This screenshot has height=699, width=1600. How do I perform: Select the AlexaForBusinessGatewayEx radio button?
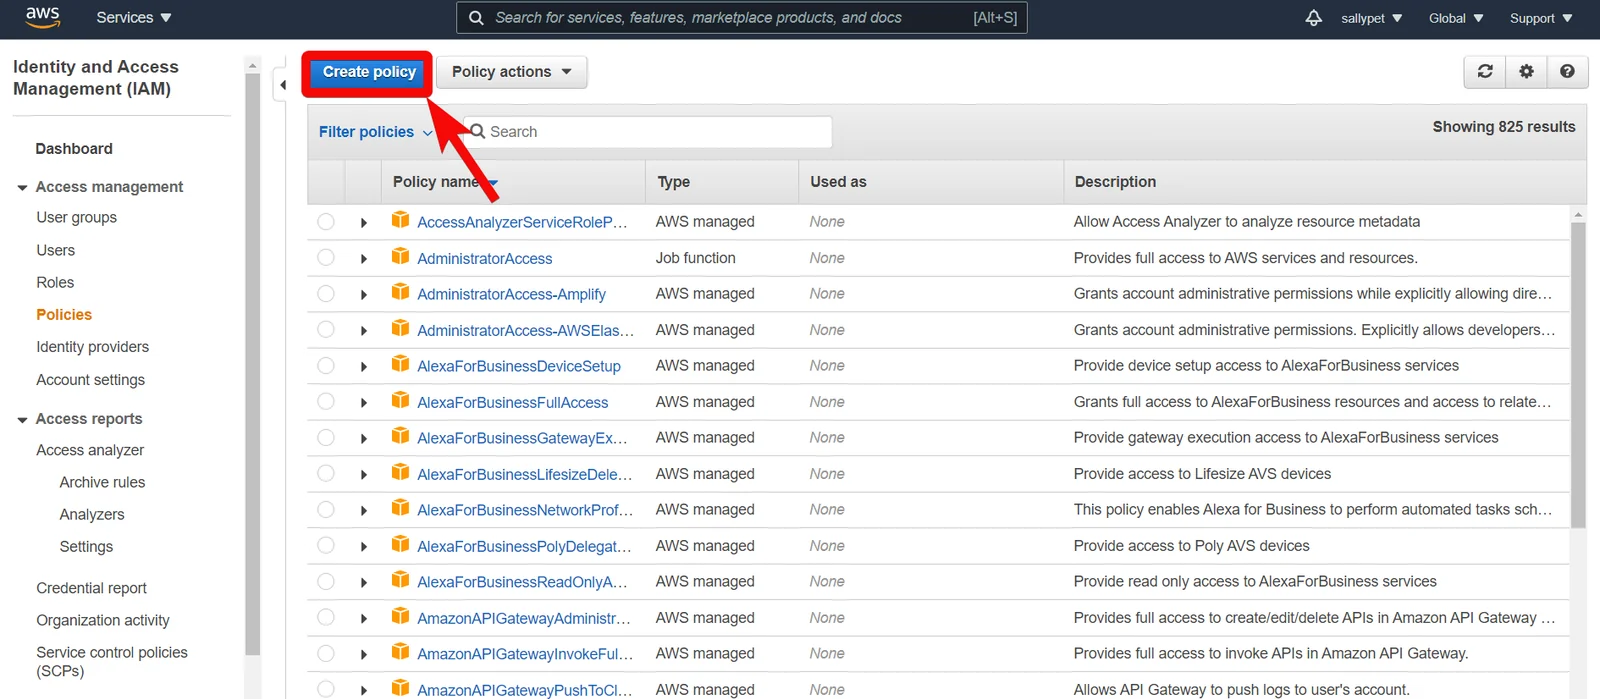point(326,437)
